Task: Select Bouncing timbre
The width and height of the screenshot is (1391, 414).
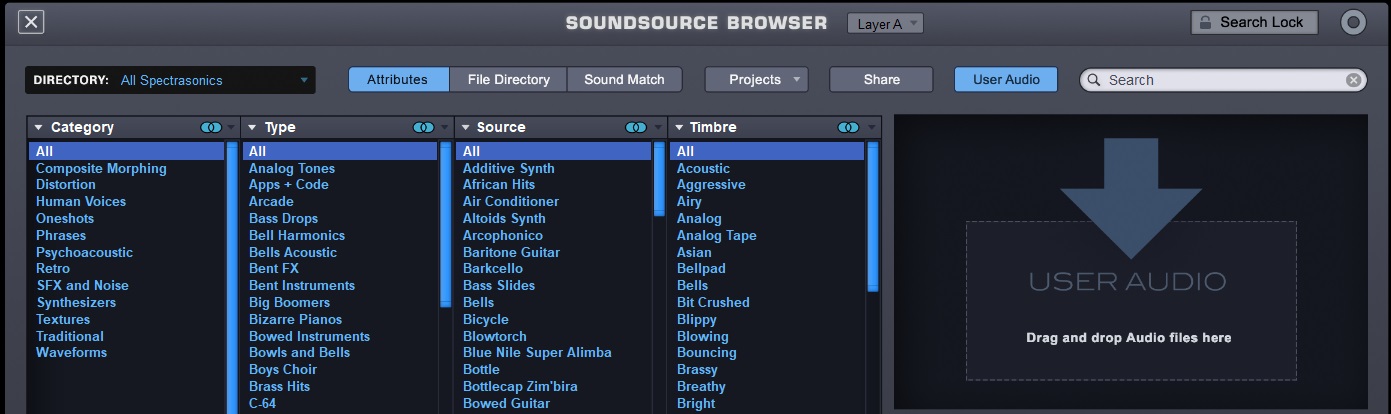Action: 707,352
